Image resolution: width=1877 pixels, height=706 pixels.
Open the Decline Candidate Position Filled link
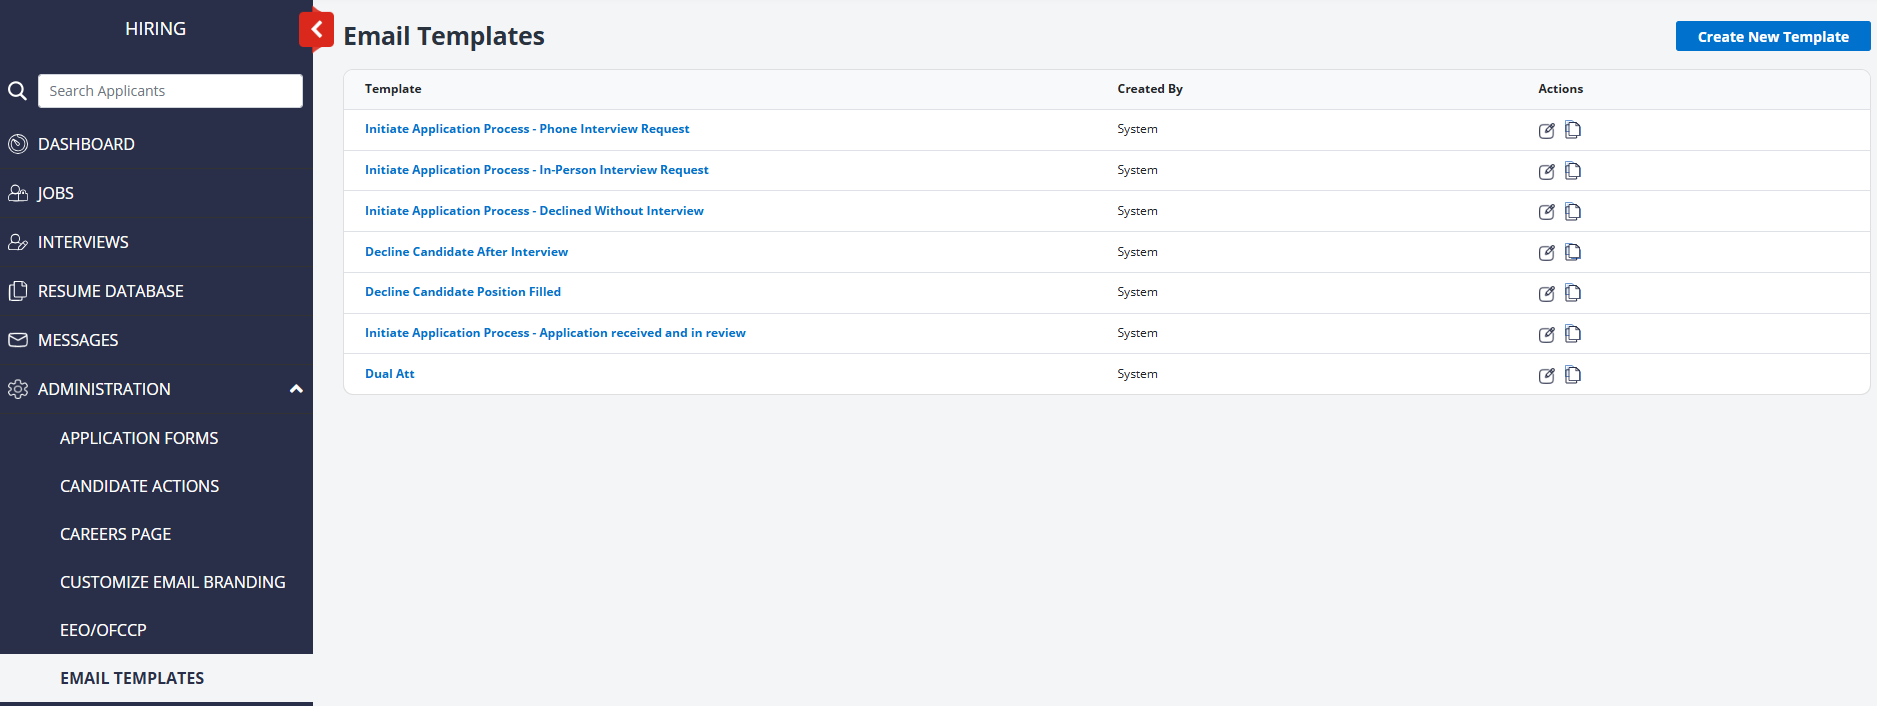point(462,292)
